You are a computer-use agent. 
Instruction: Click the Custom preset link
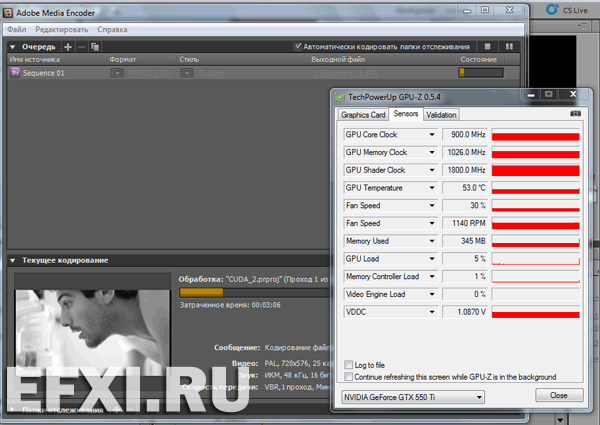pos(211,73)
